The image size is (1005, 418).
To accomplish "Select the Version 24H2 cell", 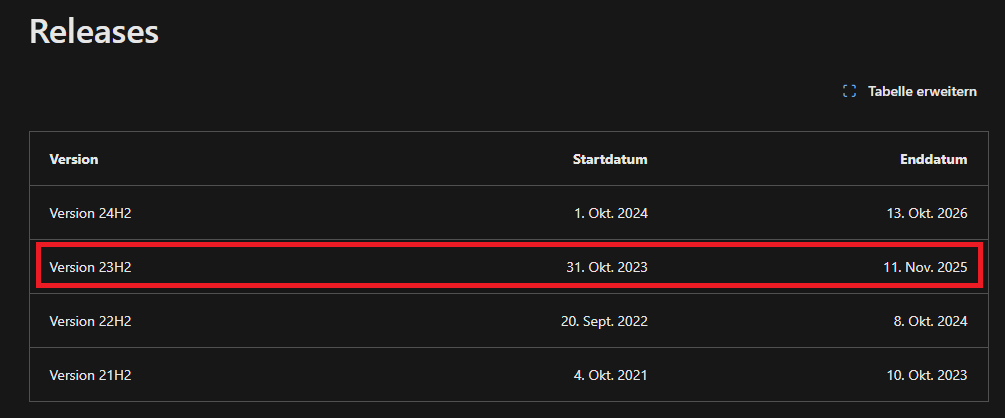I will pos(90,213).
